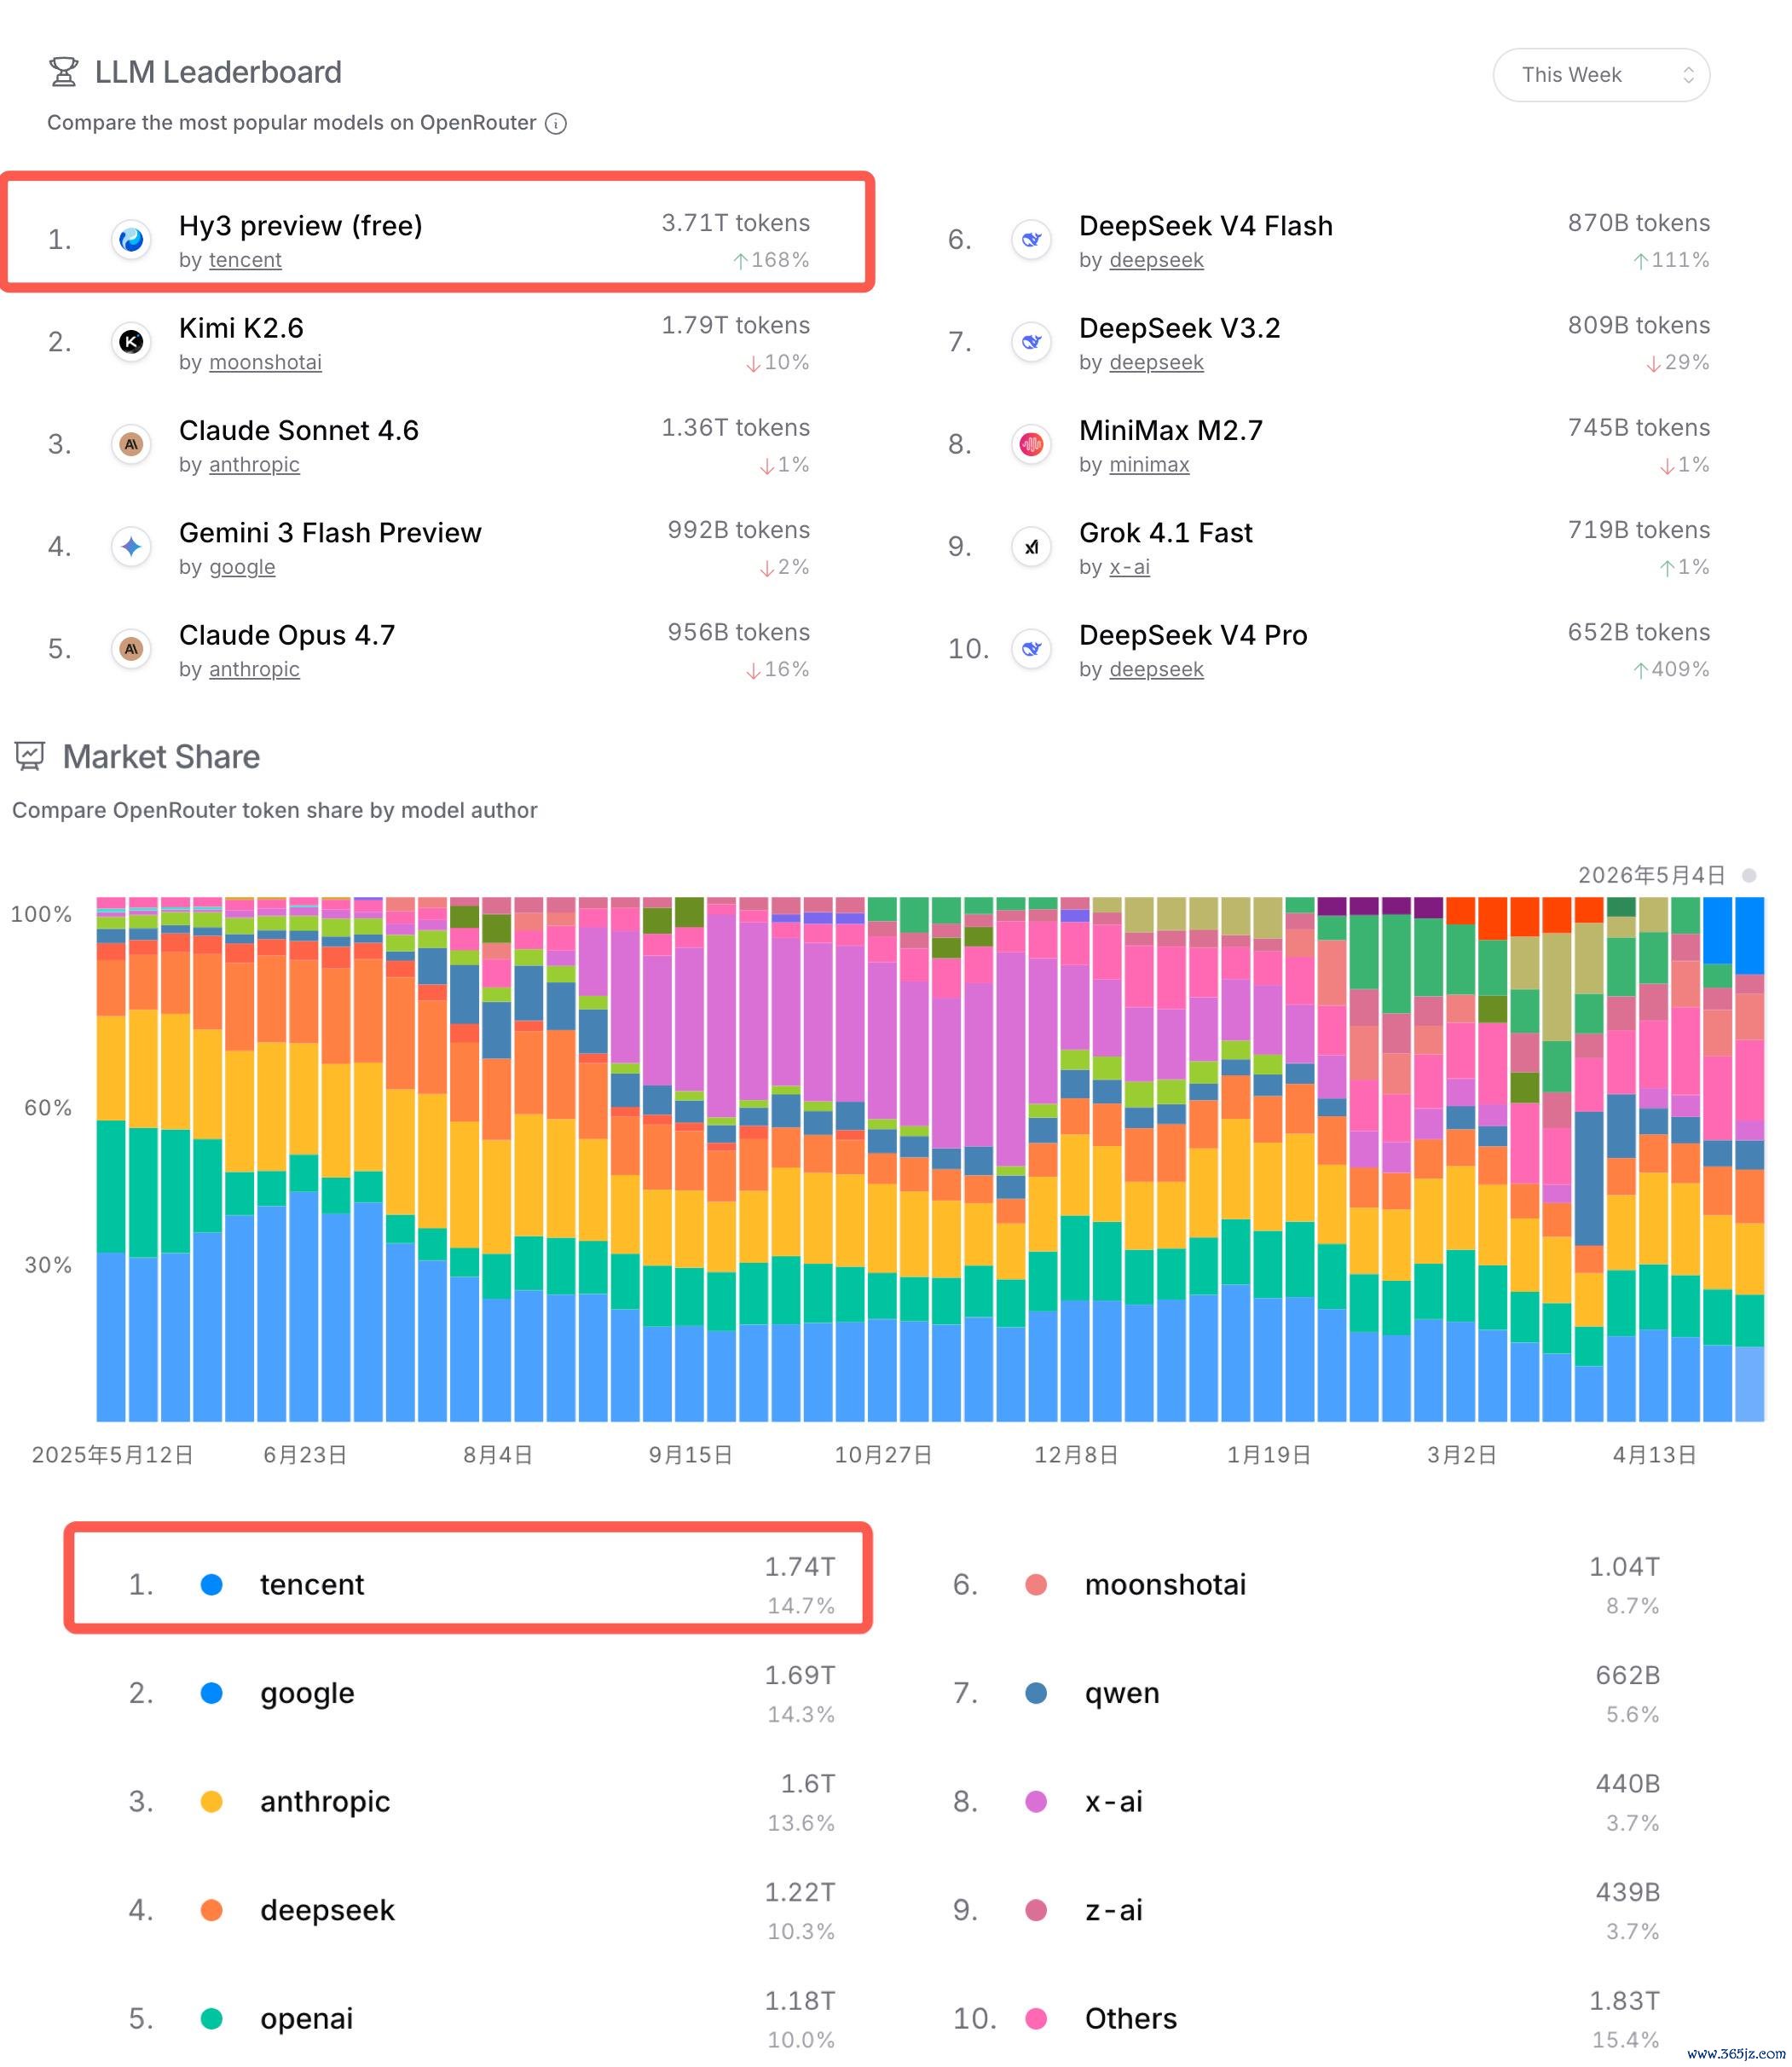This screenshot has height=2067, width=1792.
Task: Select the DeepSeek V4 Flash model title
Action: (x=1205, y=226)
